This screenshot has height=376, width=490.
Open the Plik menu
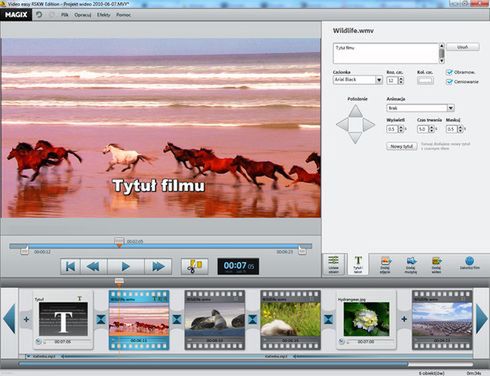(x=65, y=15)
